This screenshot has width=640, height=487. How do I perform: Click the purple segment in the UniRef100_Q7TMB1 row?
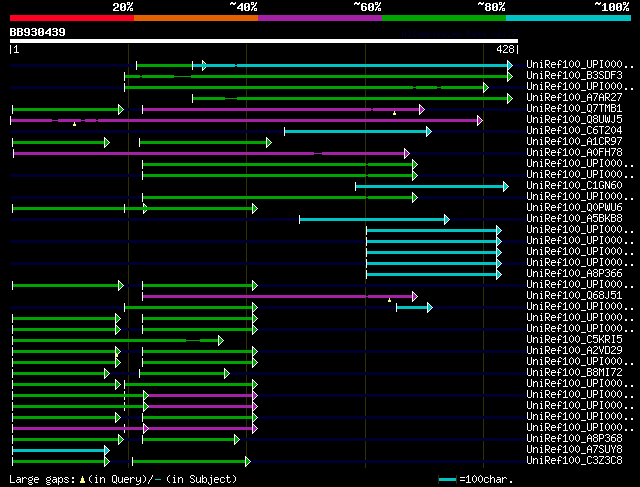point(283,109)
